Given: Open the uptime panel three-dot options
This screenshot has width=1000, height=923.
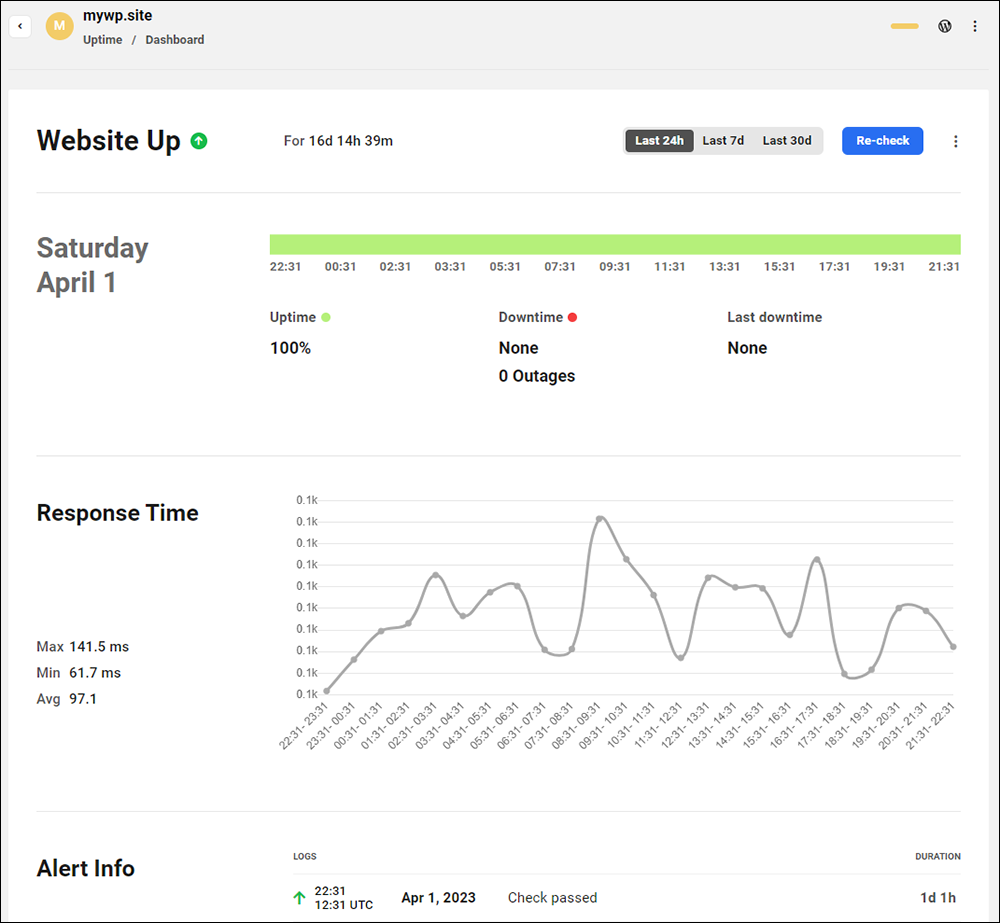Looking at the screenshot, I should [955, 141].
